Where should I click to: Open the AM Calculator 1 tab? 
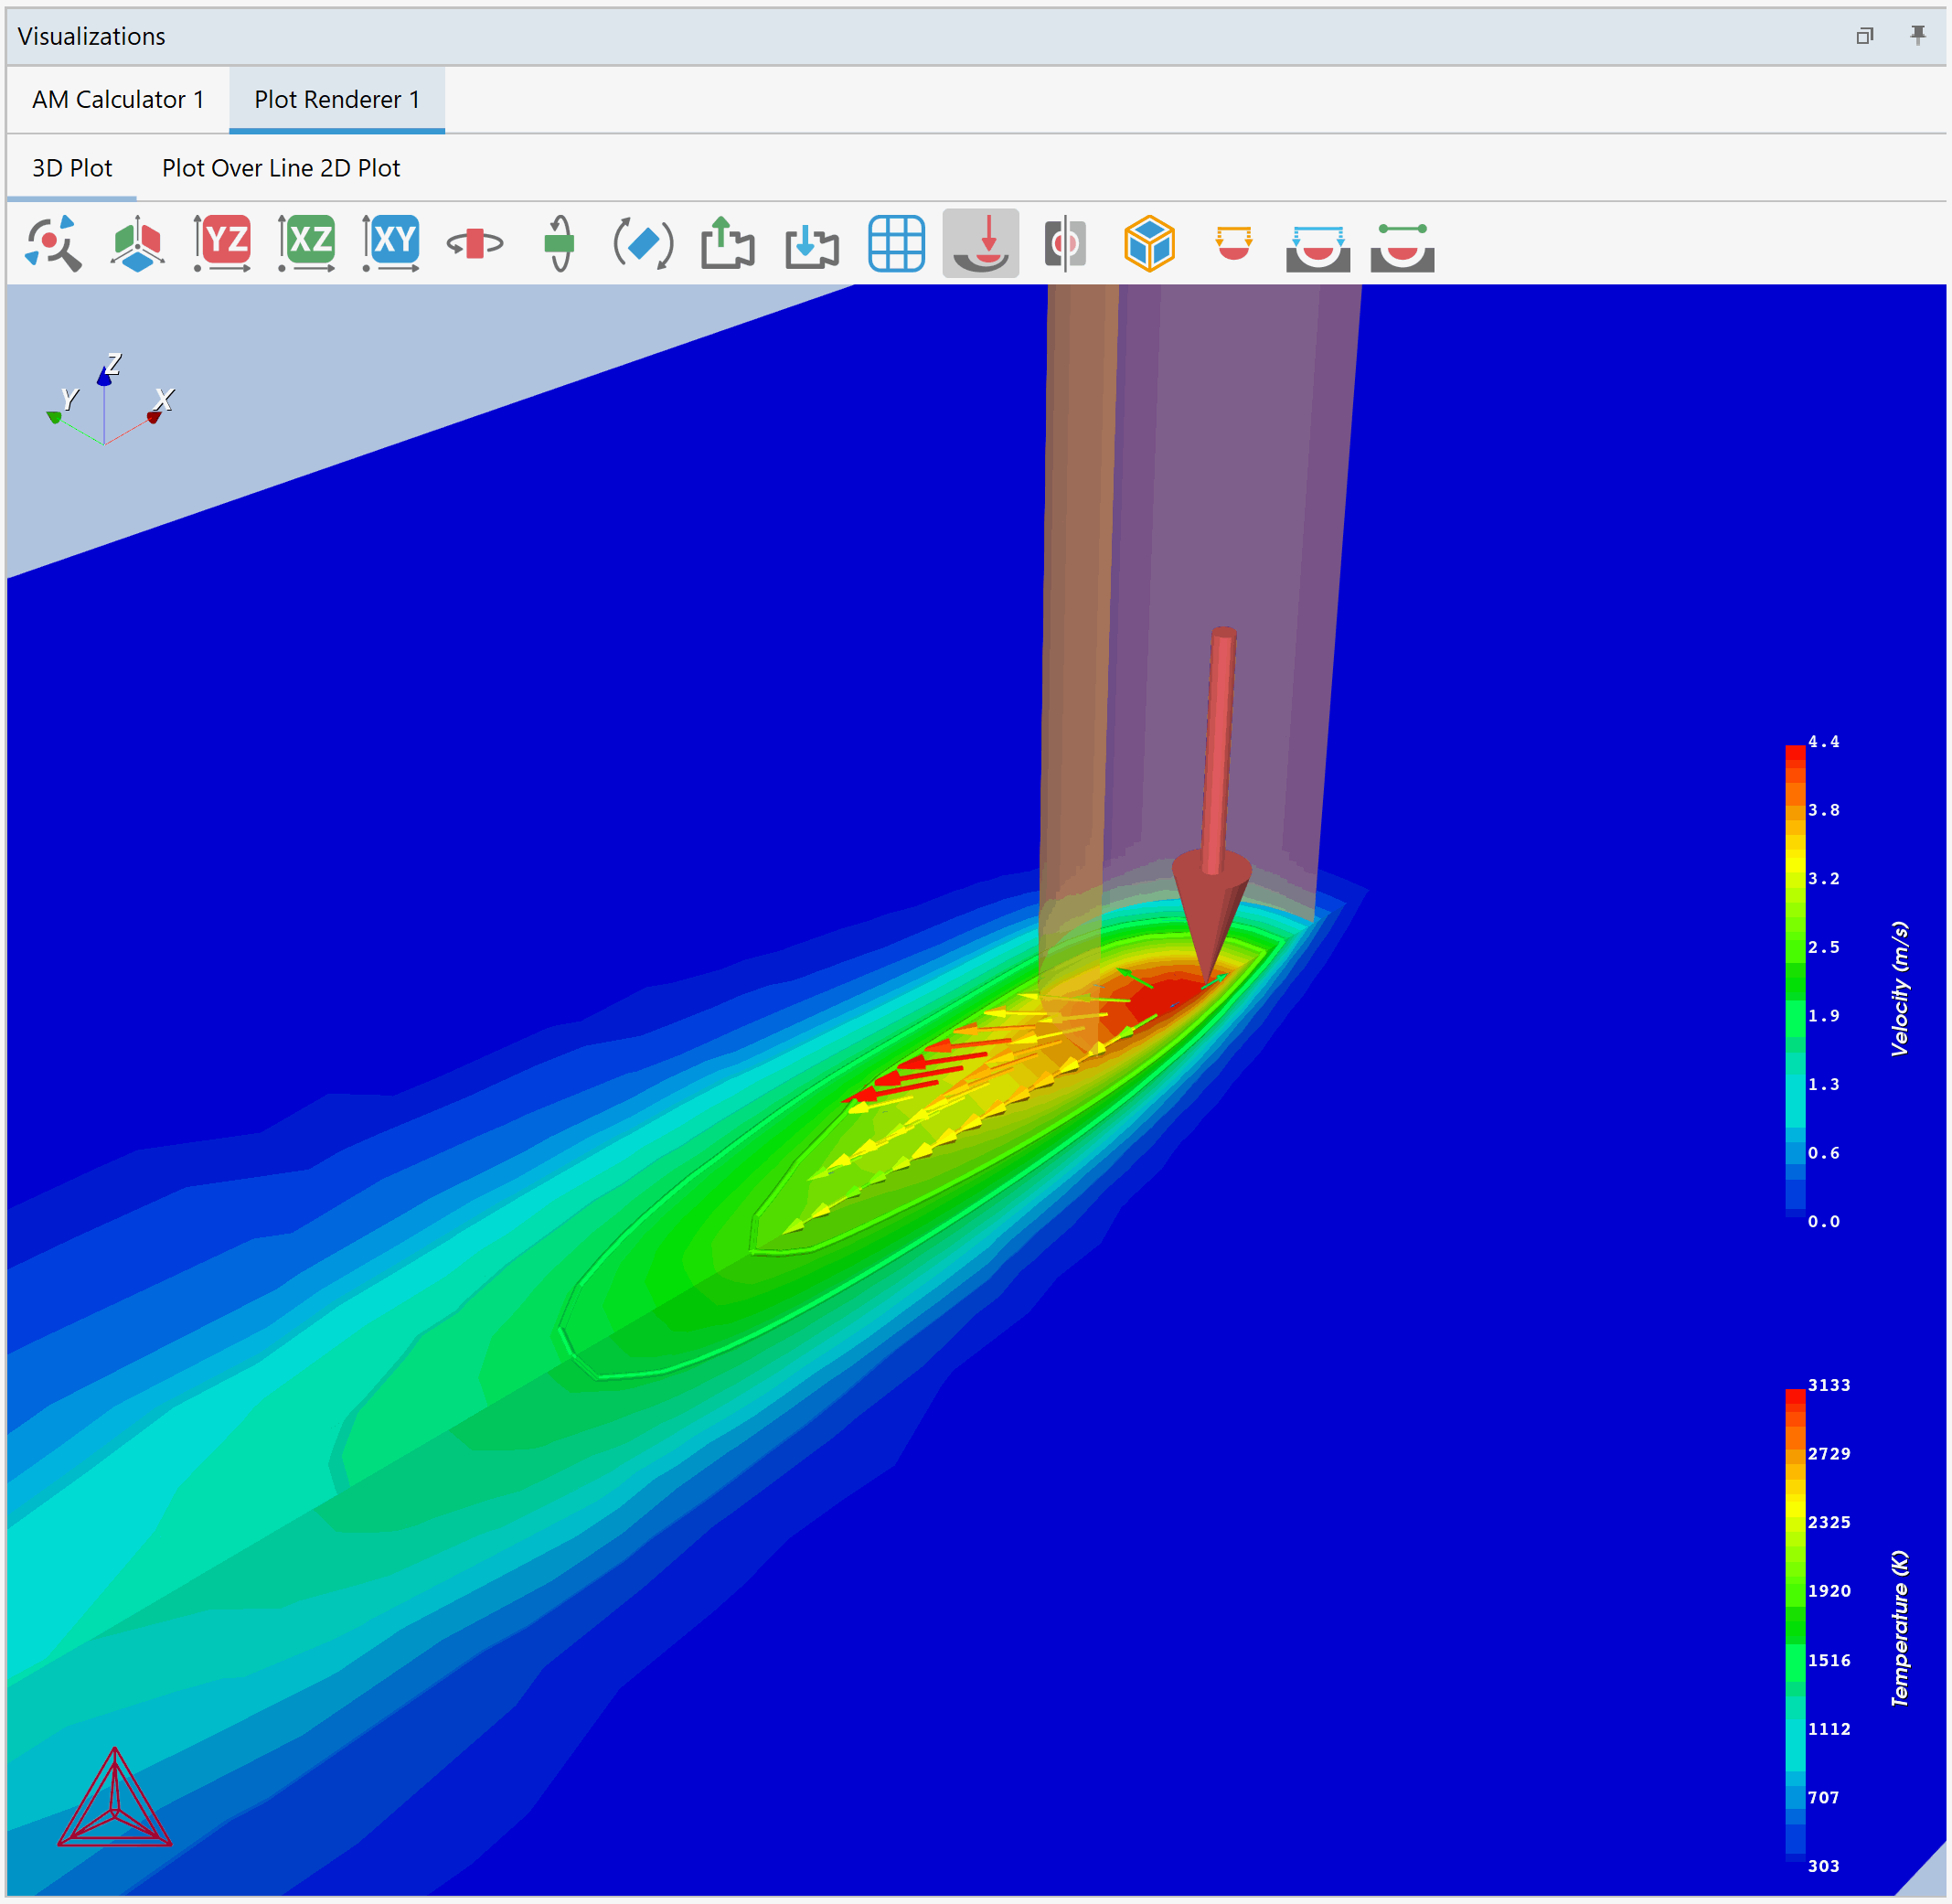(x=118, y=100)
